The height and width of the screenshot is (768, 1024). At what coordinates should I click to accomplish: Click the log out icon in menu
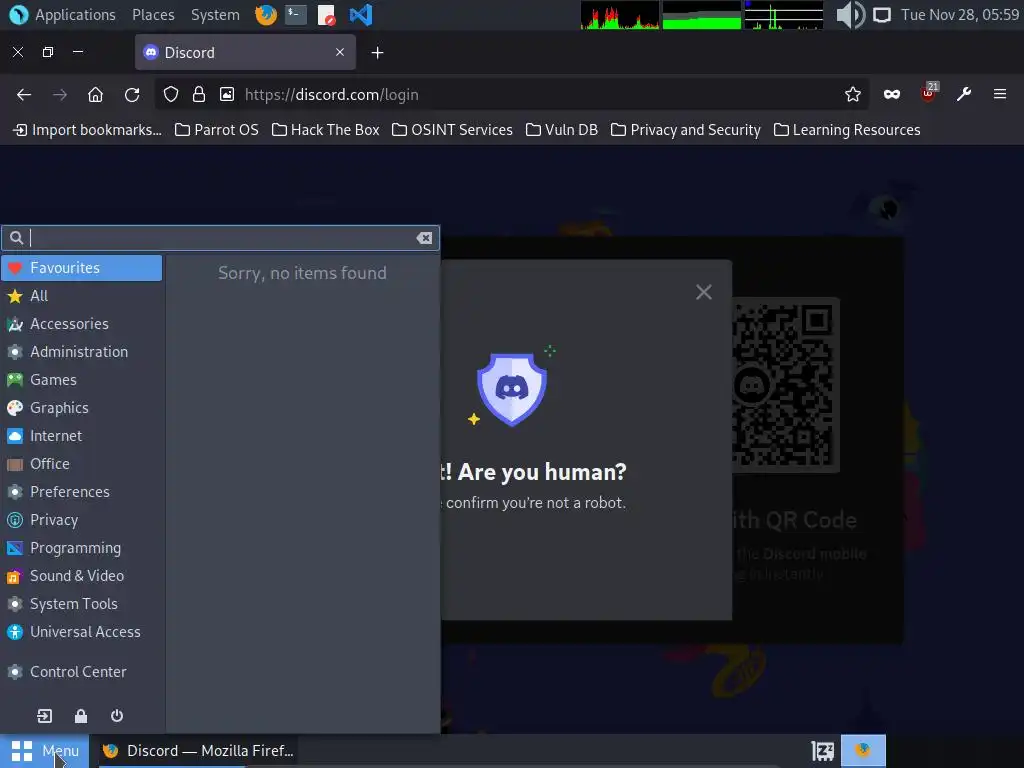[44, 716]
